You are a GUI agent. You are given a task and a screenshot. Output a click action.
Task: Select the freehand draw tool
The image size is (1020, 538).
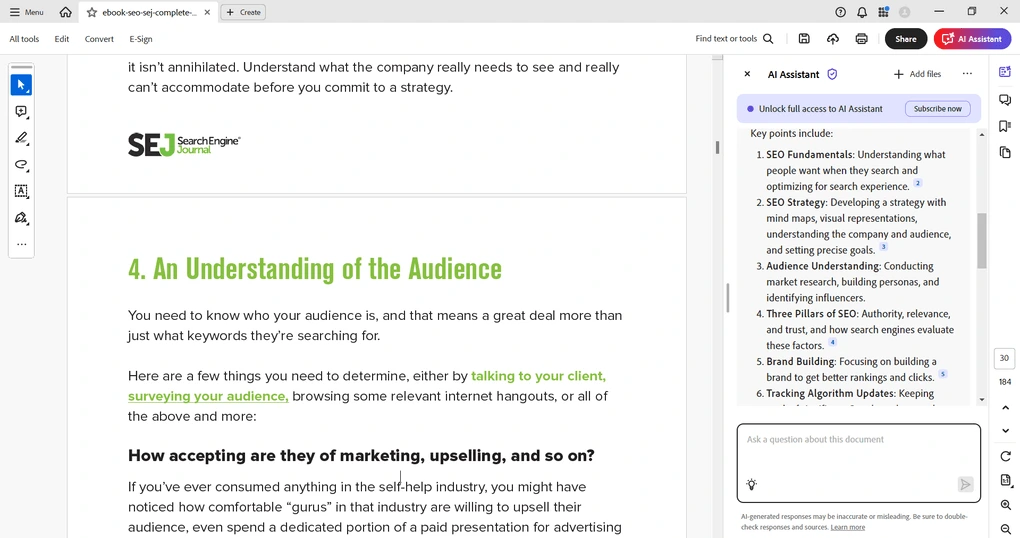tap(21, 165)
